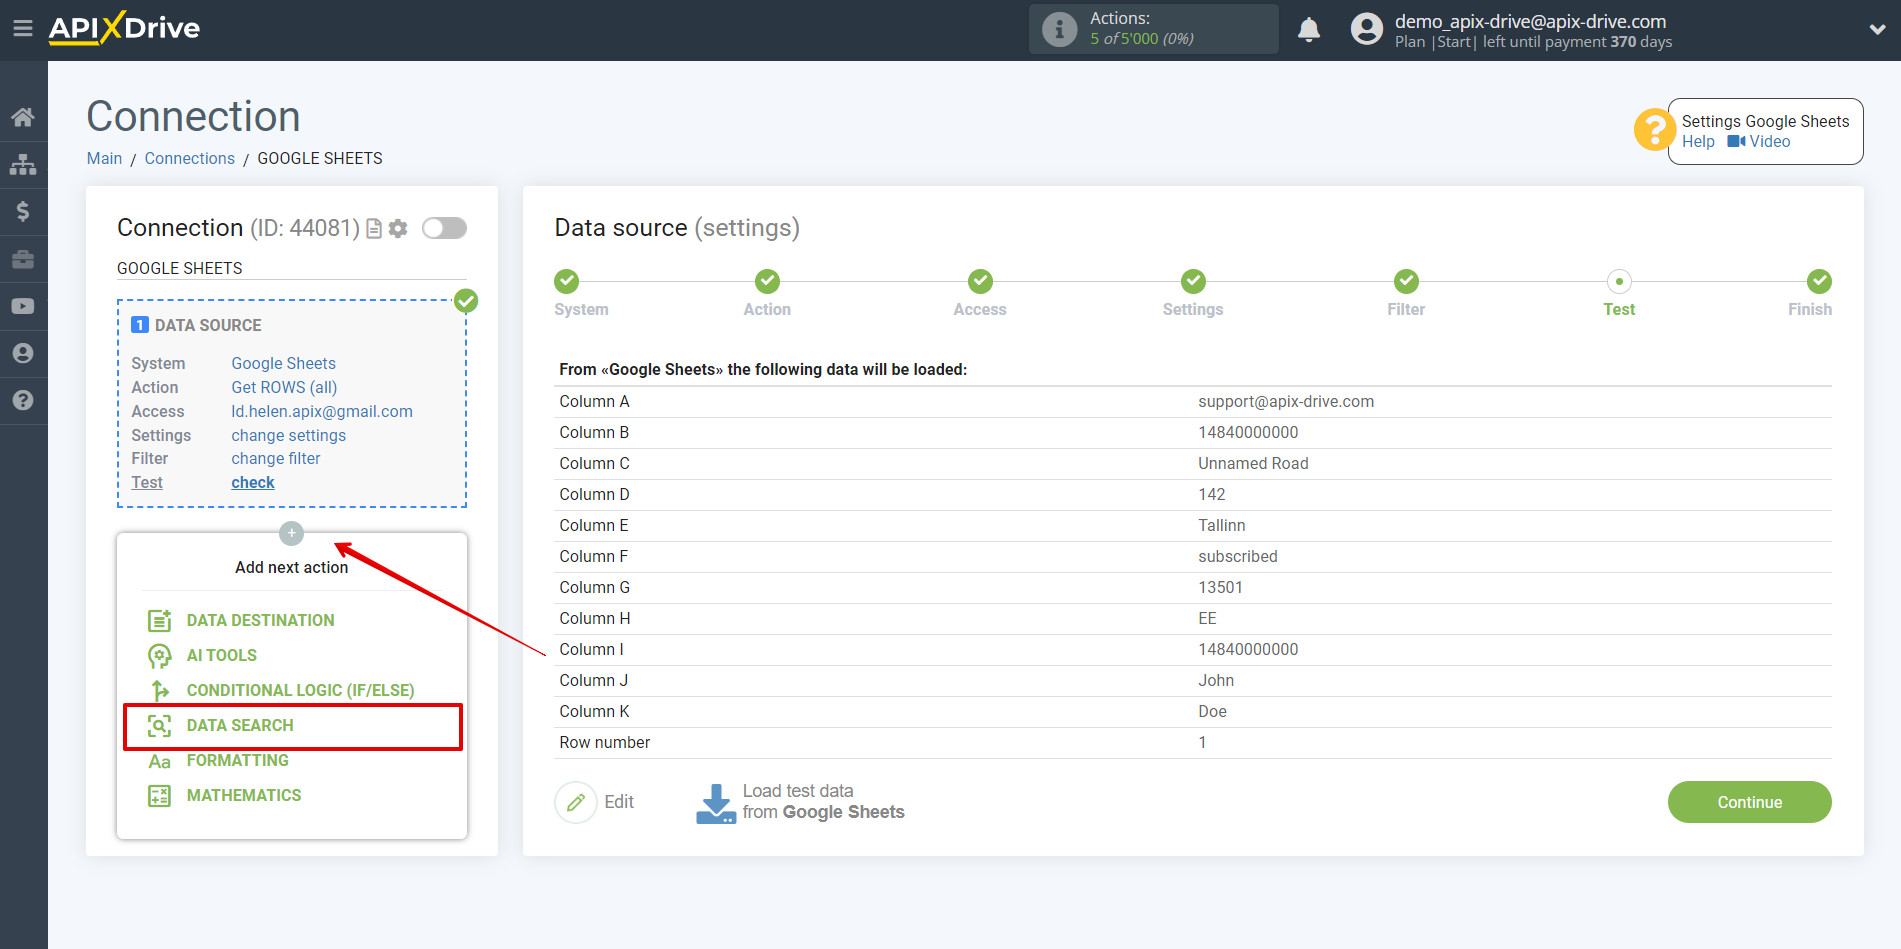Click the DATA SOURCE block header
1901x949 pixels.
(x=208, y=325)
